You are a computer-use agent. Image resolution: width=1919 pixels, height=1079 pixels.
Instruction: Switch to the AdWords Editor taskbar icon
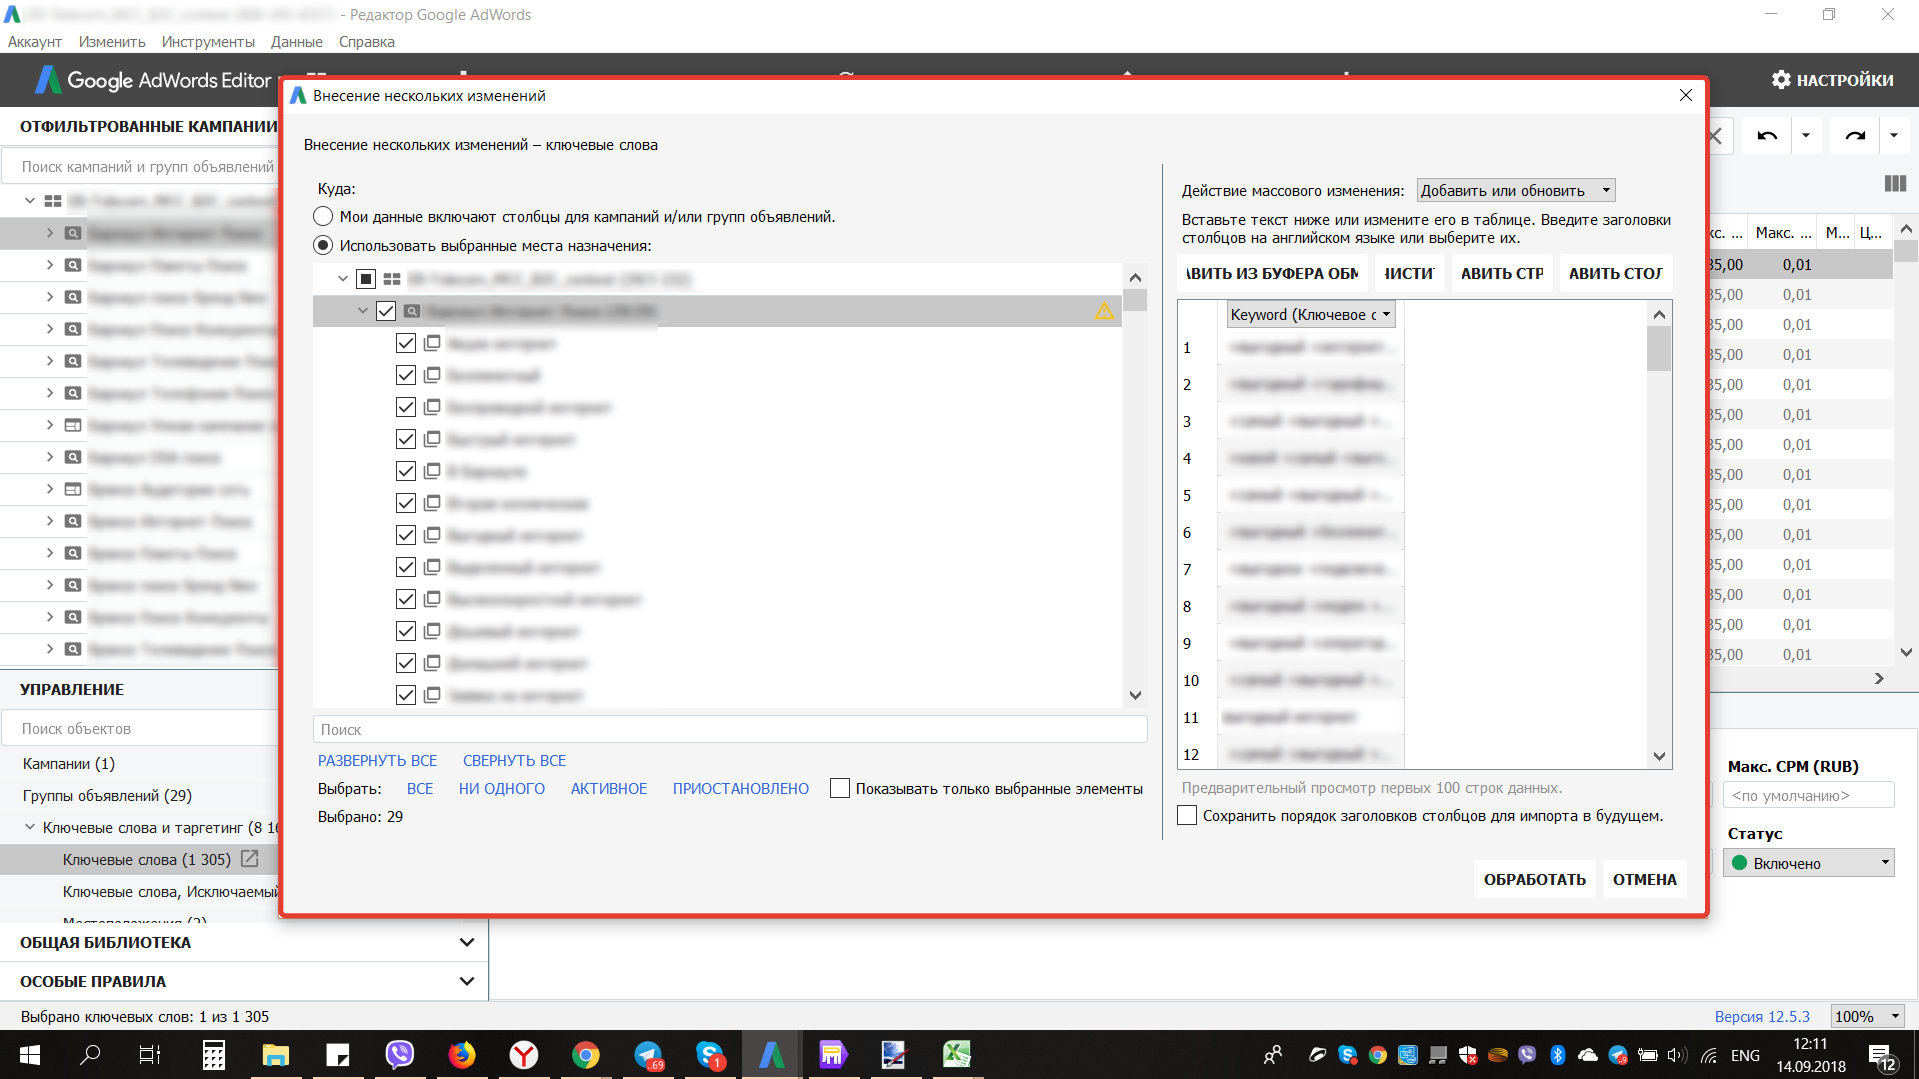[x=771, y=1054]
